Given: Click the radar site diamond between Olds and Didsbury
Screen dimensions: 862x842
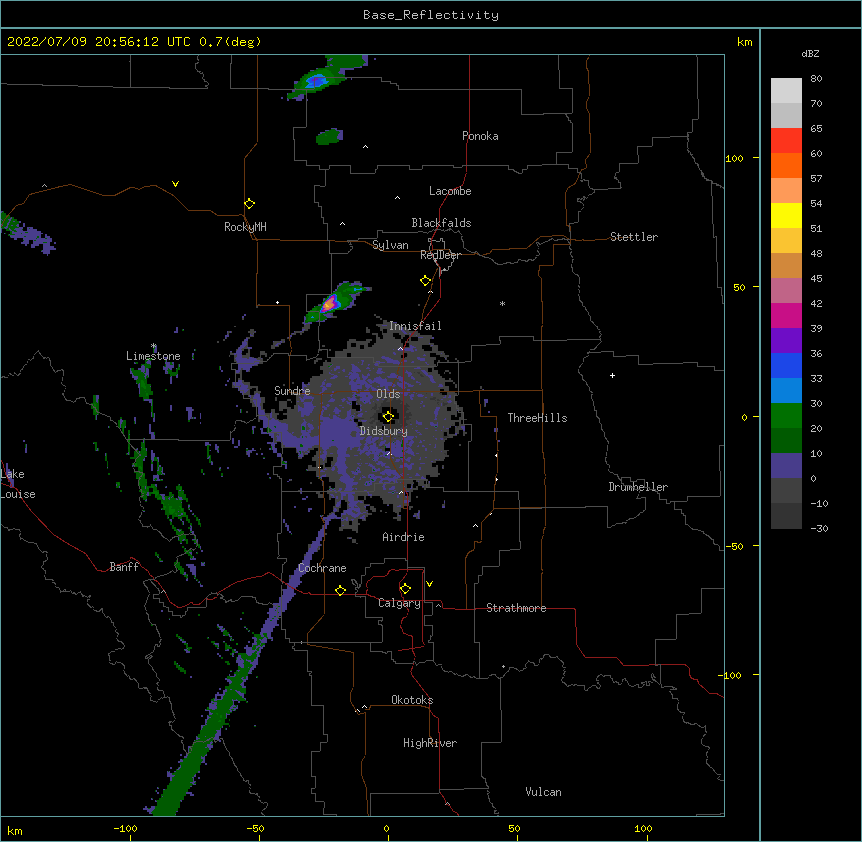Looking at the screenshot, I should coord(388,416).
